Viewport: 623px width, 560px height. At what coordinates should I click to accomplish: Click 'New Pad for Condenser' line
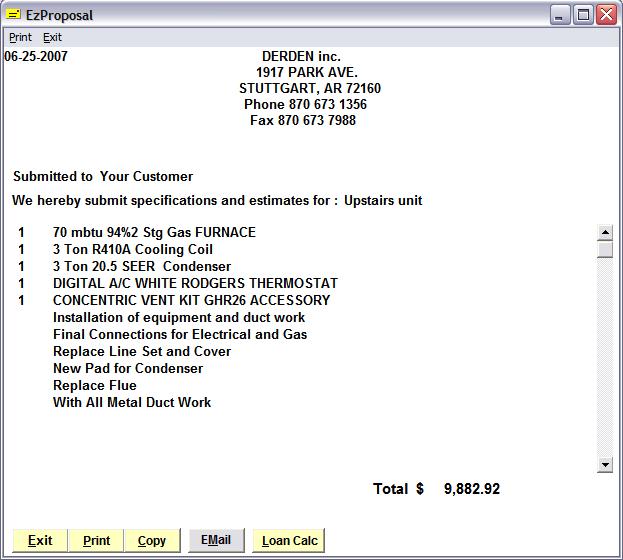[128, 369]
